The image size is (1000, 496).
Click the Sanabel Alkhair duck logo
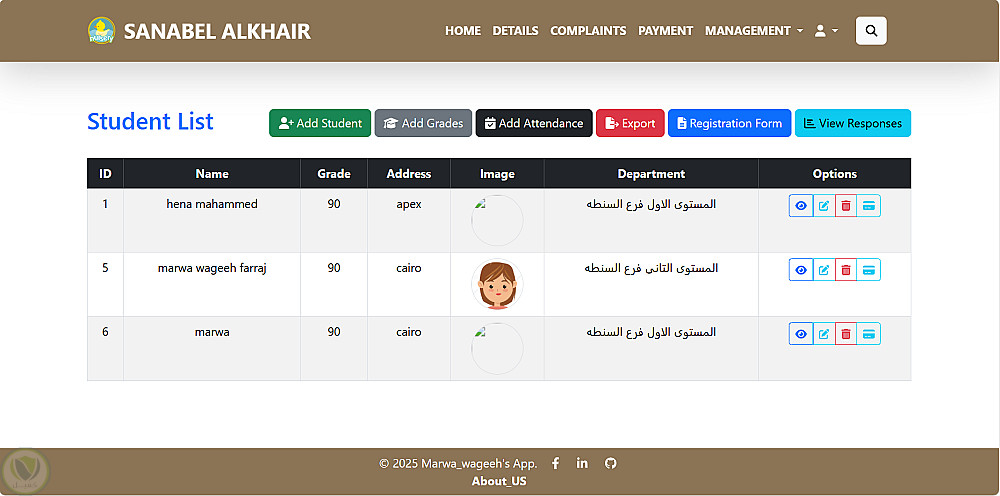click(x=101, y=31)
